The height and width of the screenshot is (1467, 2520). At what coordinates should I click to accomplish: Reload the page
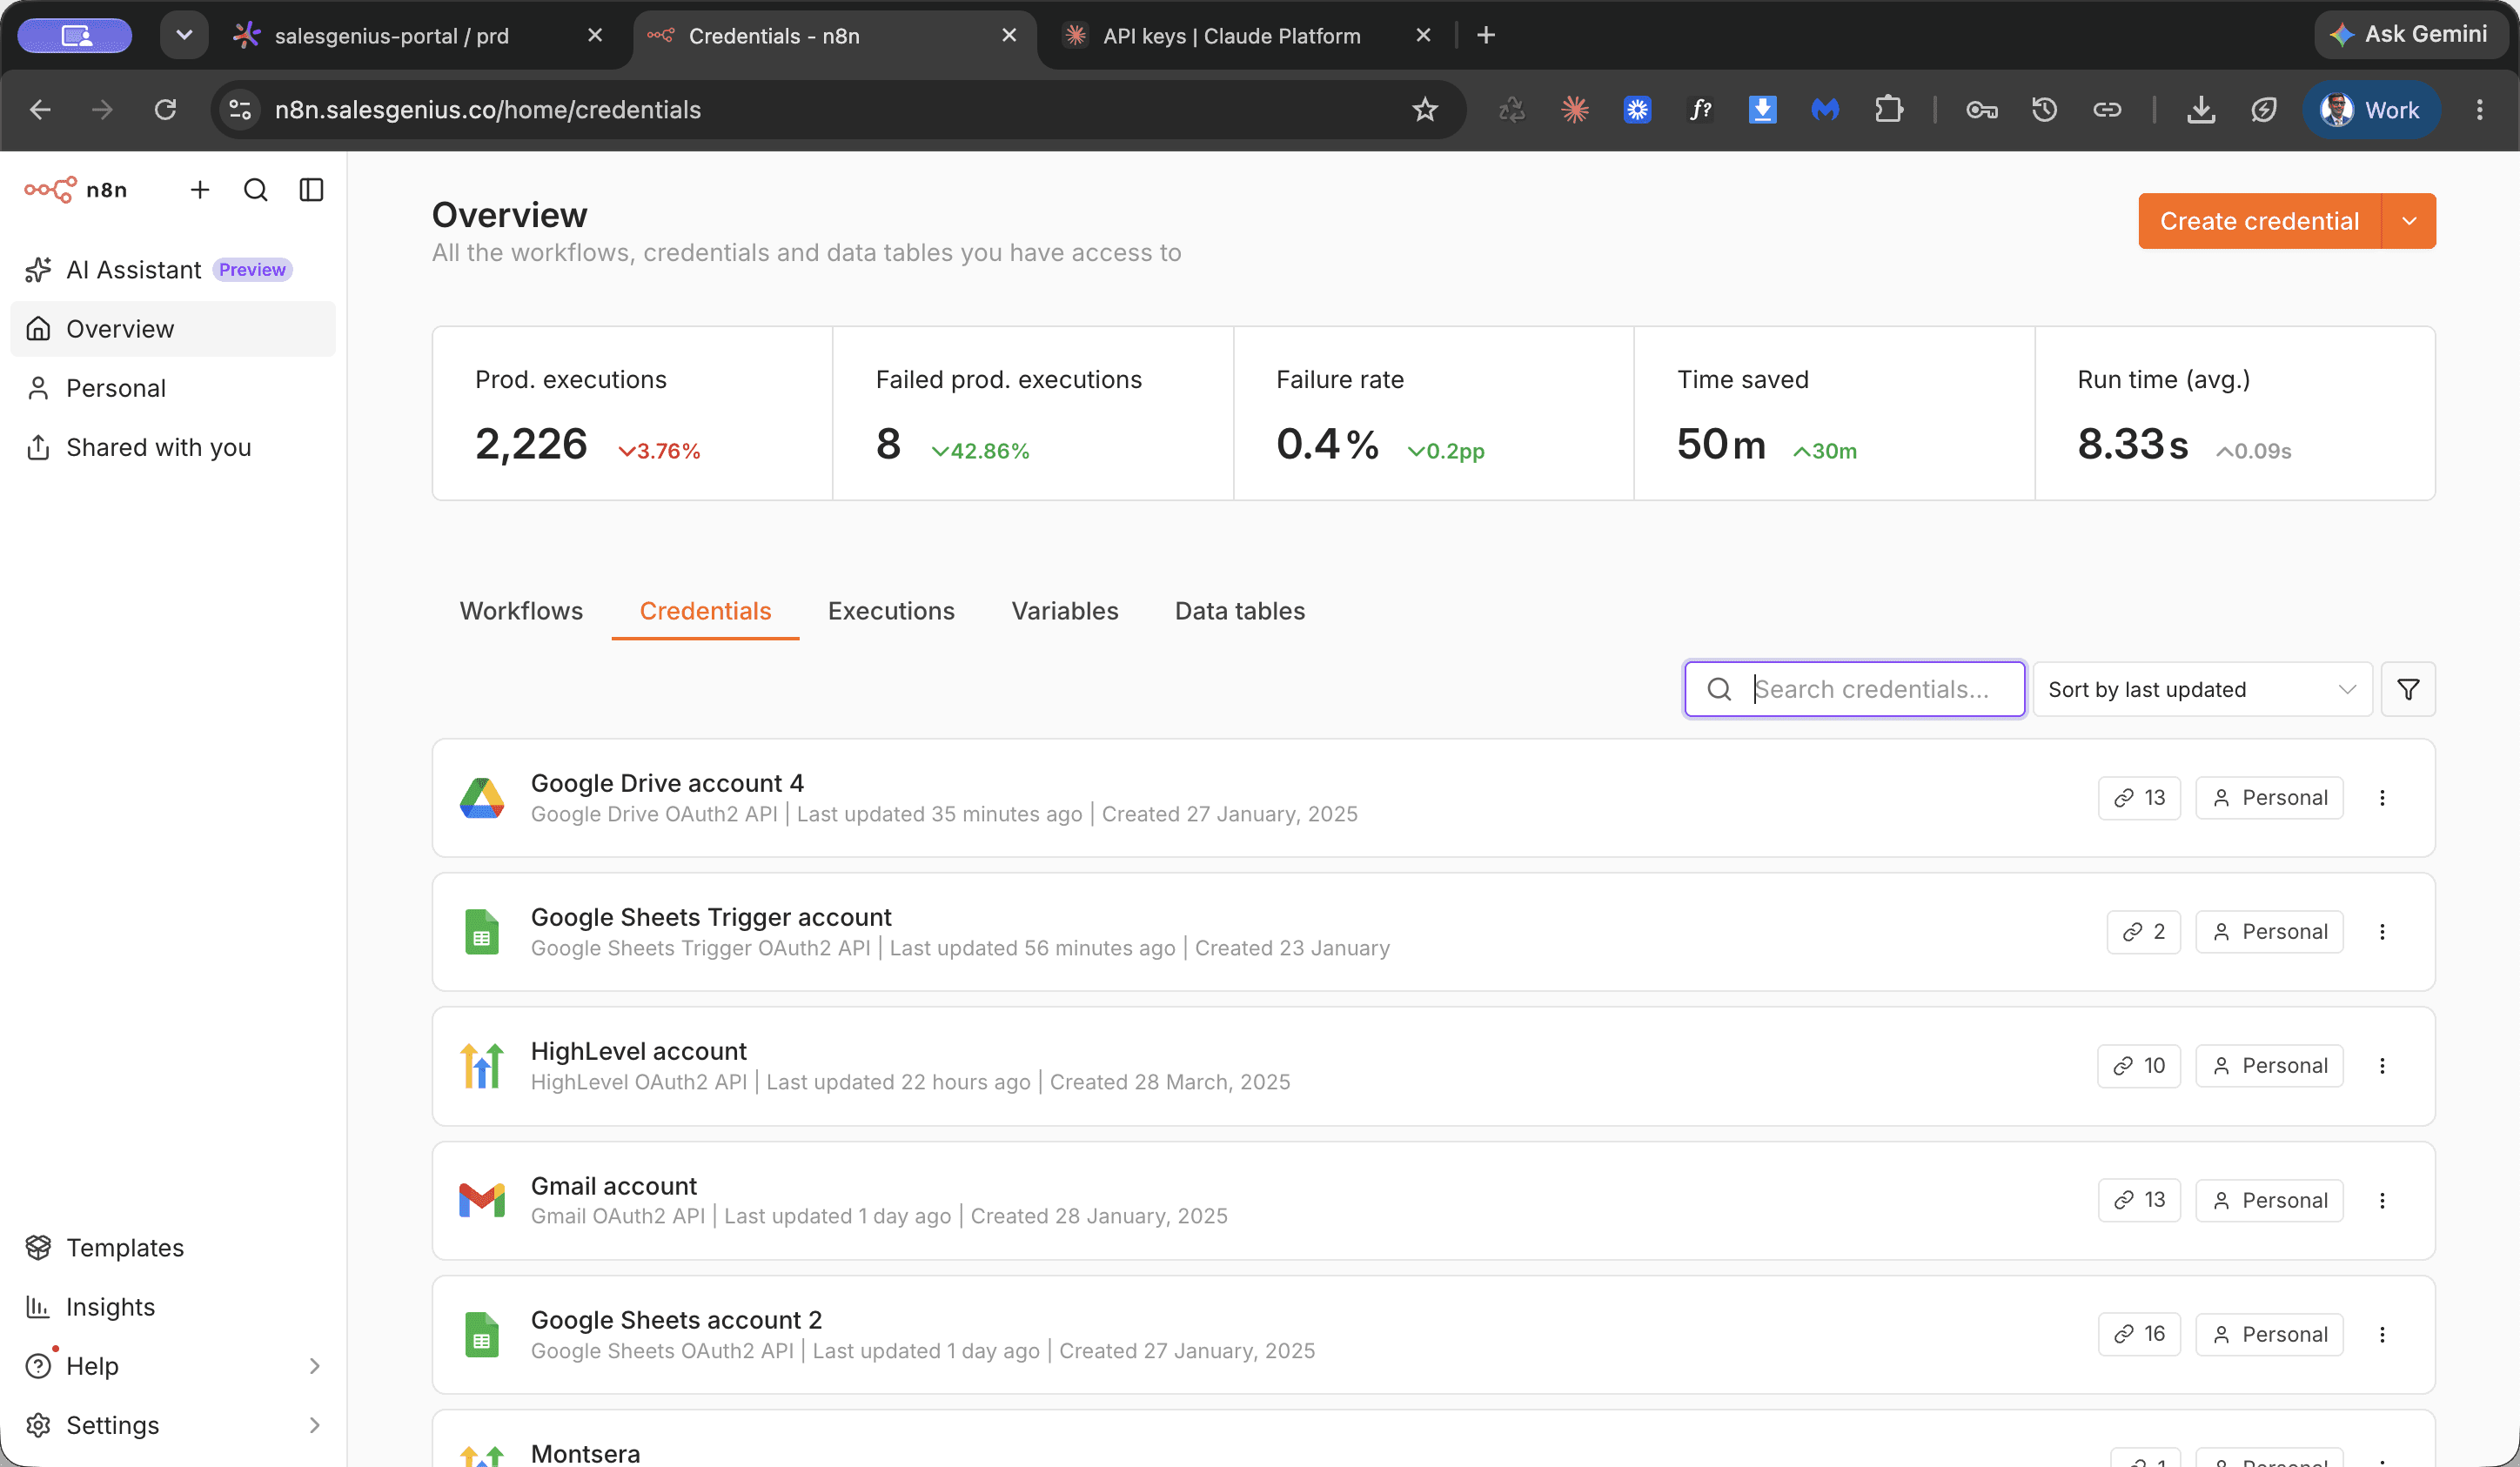(166, 110)
